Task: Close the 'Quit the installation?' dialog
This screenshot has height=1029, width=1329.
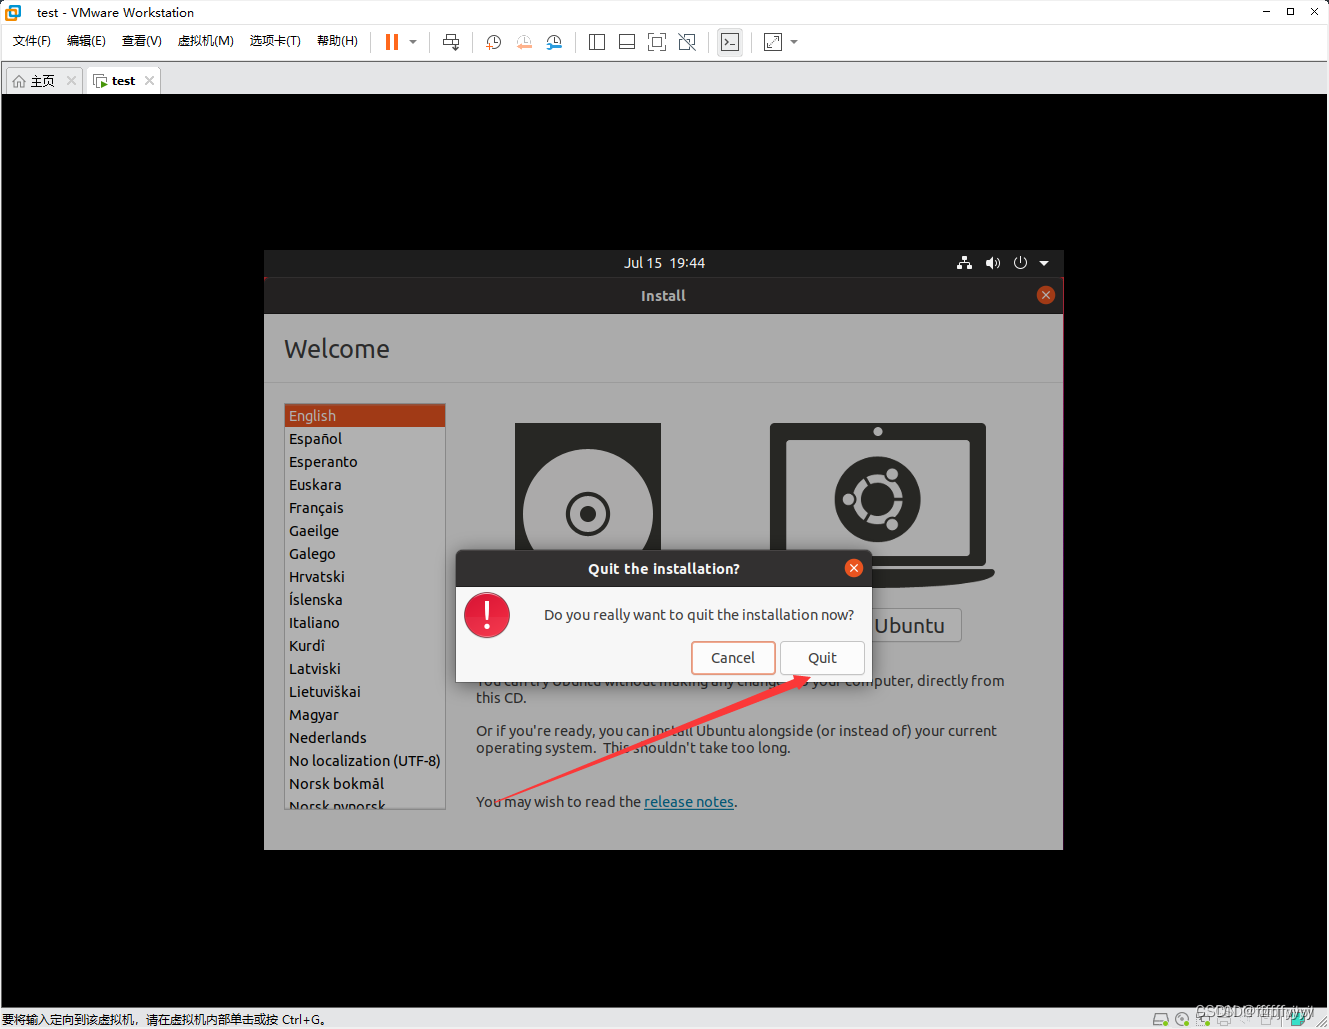Action: point(854,568)
